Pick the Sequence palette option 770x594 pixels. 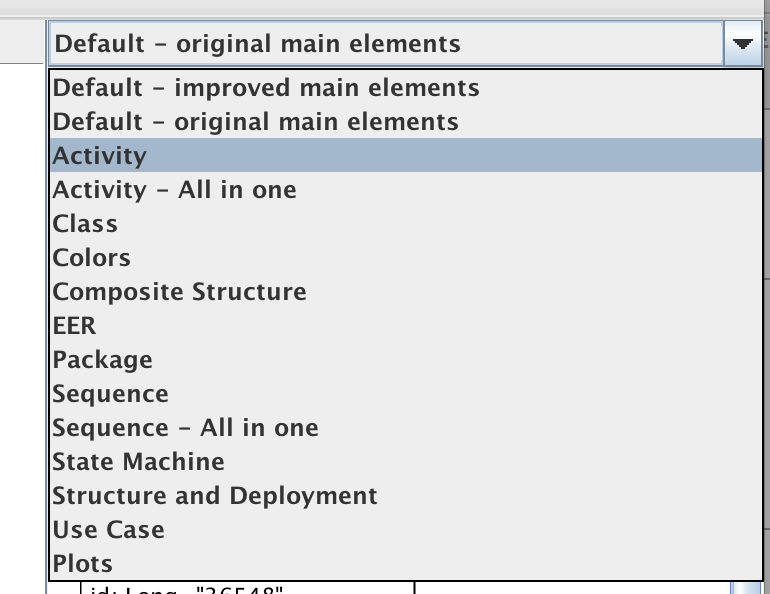coord(406,393)
